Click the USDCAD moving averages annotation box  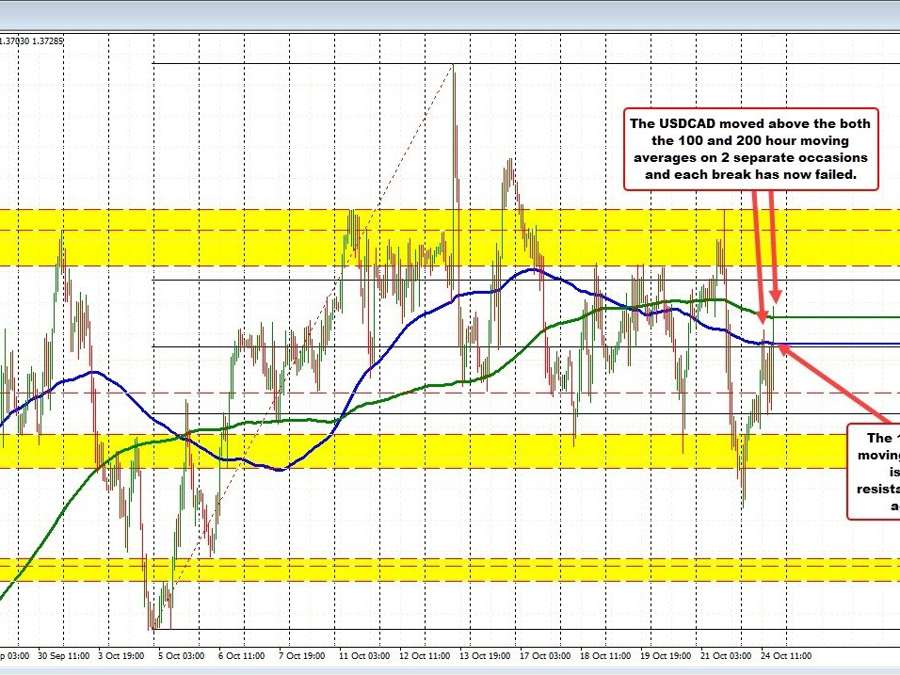pos(750,149)
